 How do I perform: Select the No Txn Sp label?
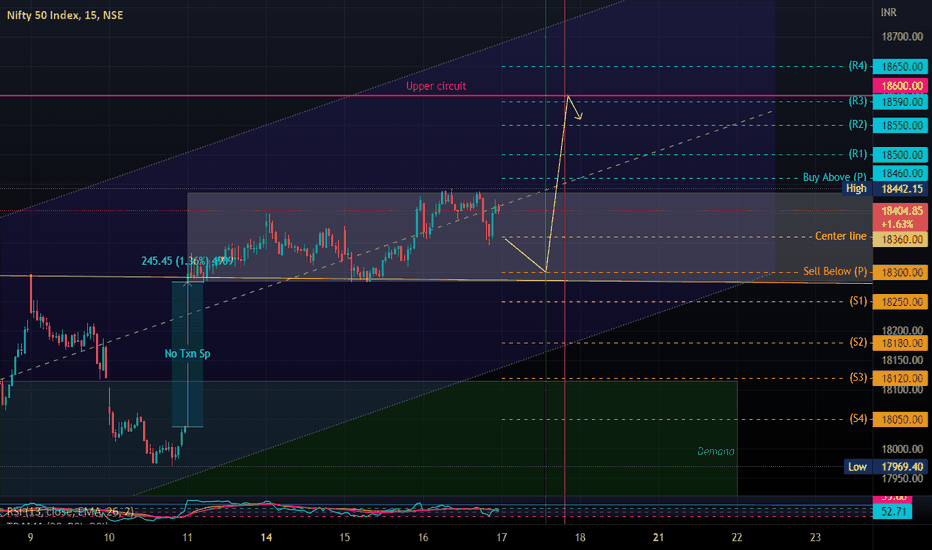pyautogui.click(x=187, y=354)
